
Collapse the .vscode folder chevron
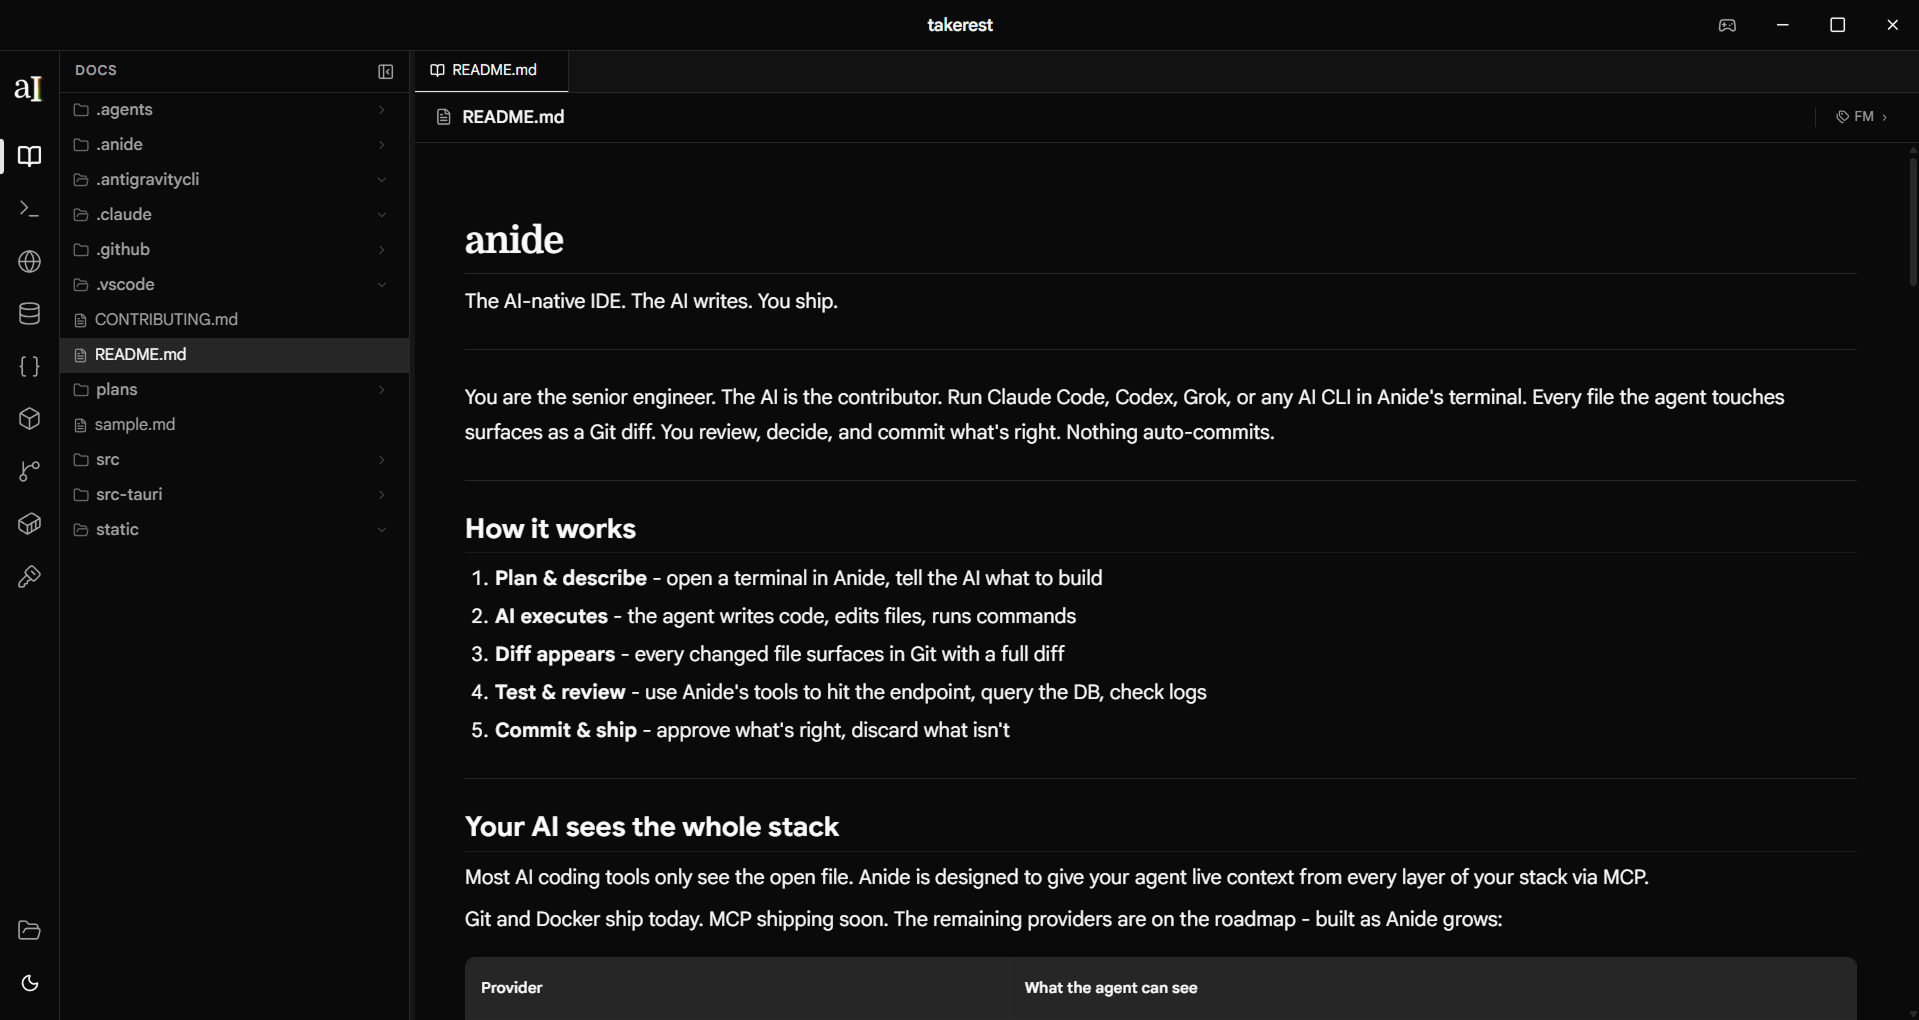pos(381,285)
